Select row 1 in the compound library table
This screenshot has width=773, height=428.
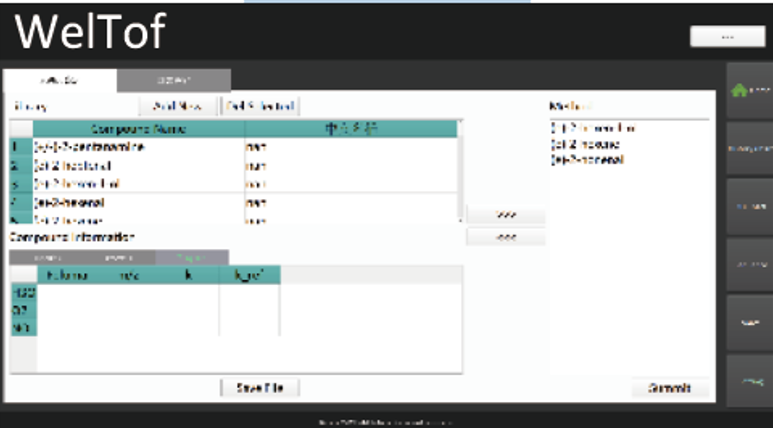pyautogui.click(x=138, y=147)
